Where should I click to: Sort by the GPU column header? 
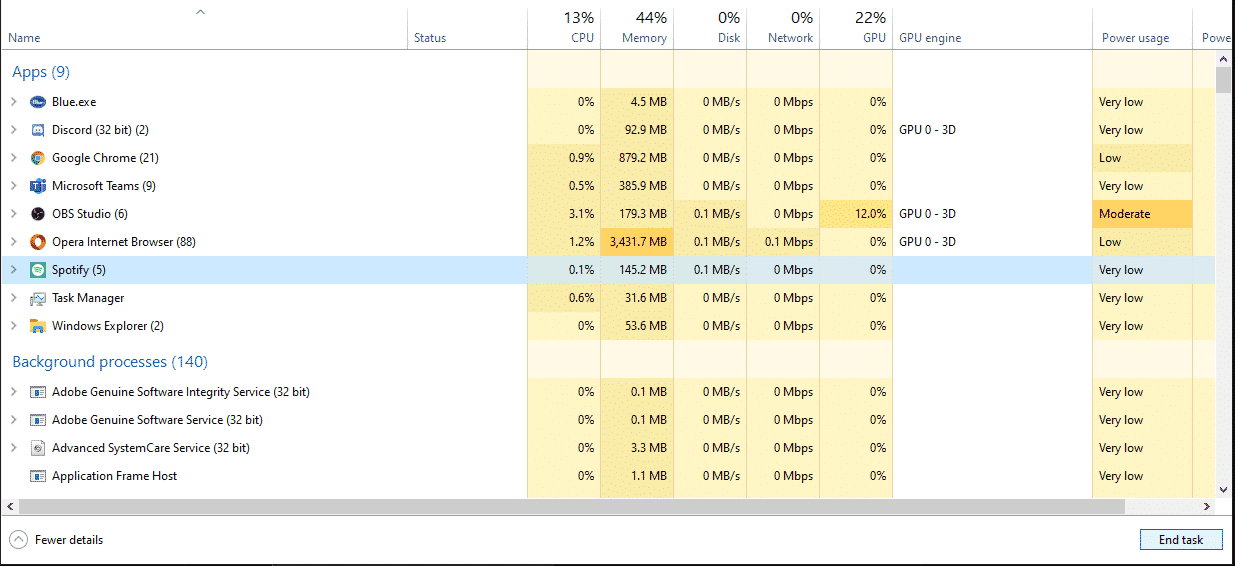click(856, 28)
